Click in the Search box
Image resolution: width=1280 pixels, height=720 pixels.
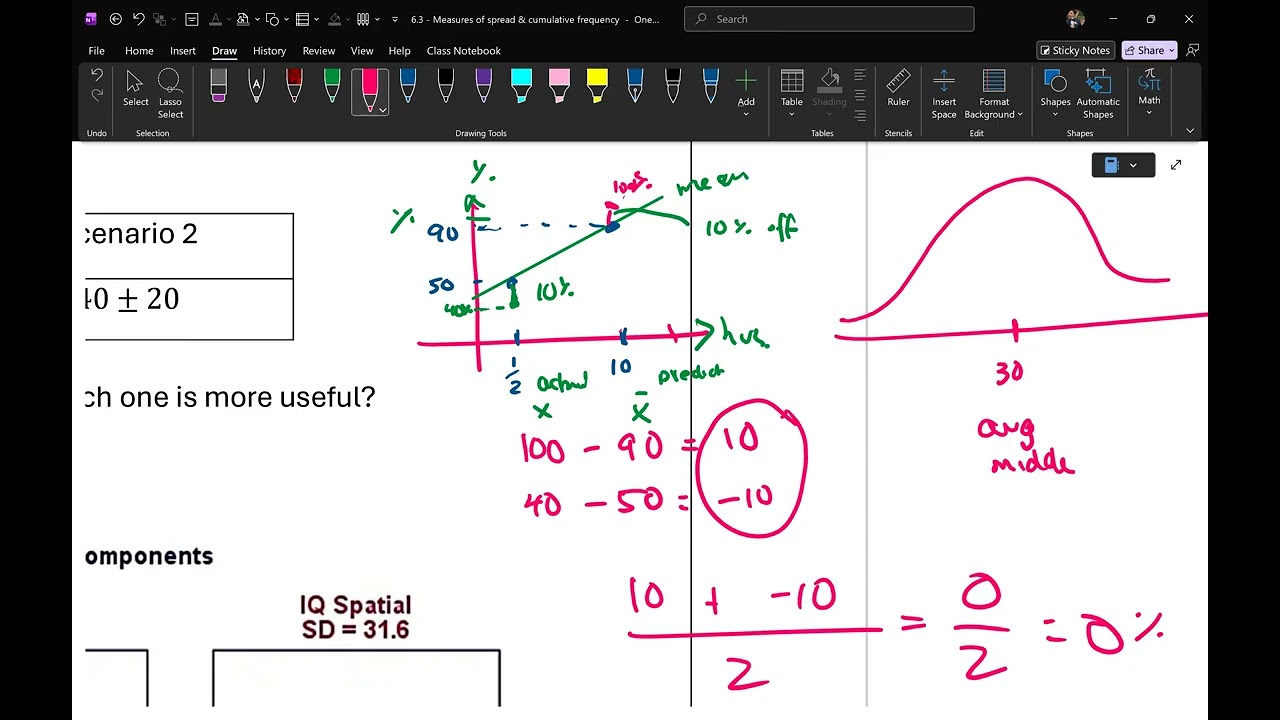(829, 19)
